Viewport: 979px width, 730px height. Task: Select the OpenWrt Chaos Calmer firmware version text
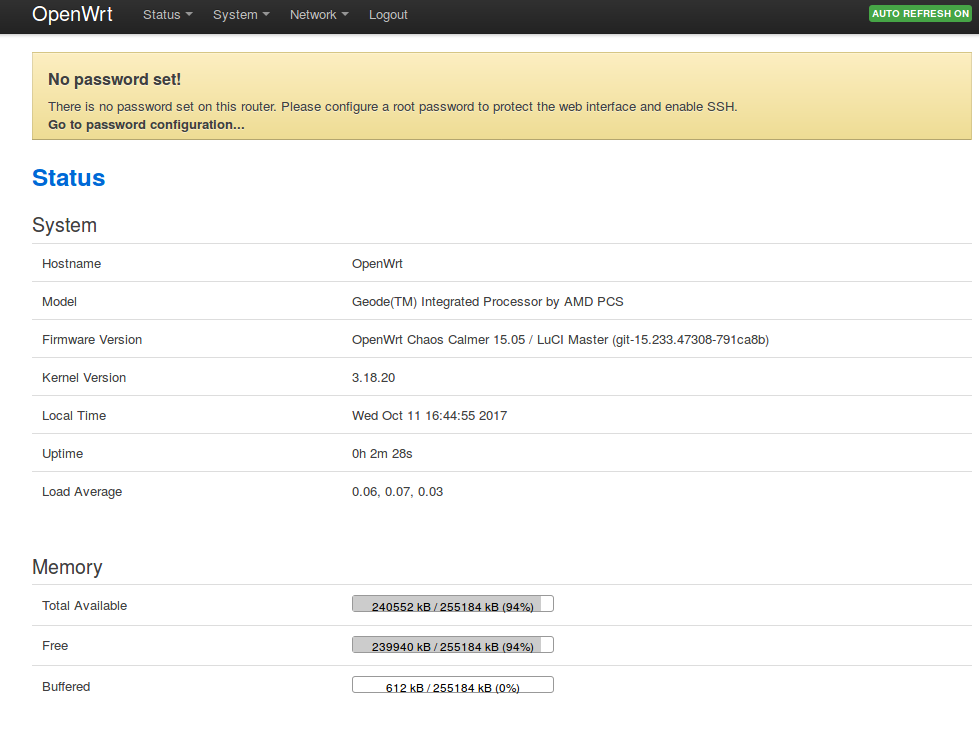[560, 340]
